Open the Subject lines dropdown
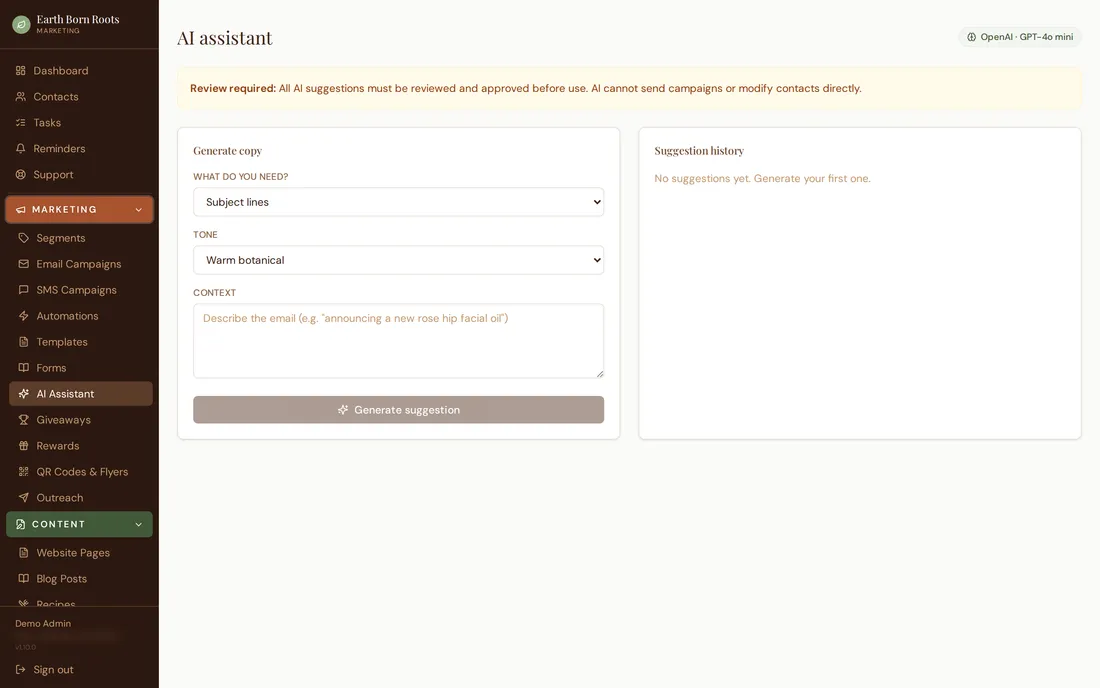This screenshot has height=688, width=1100. (398, 202)
